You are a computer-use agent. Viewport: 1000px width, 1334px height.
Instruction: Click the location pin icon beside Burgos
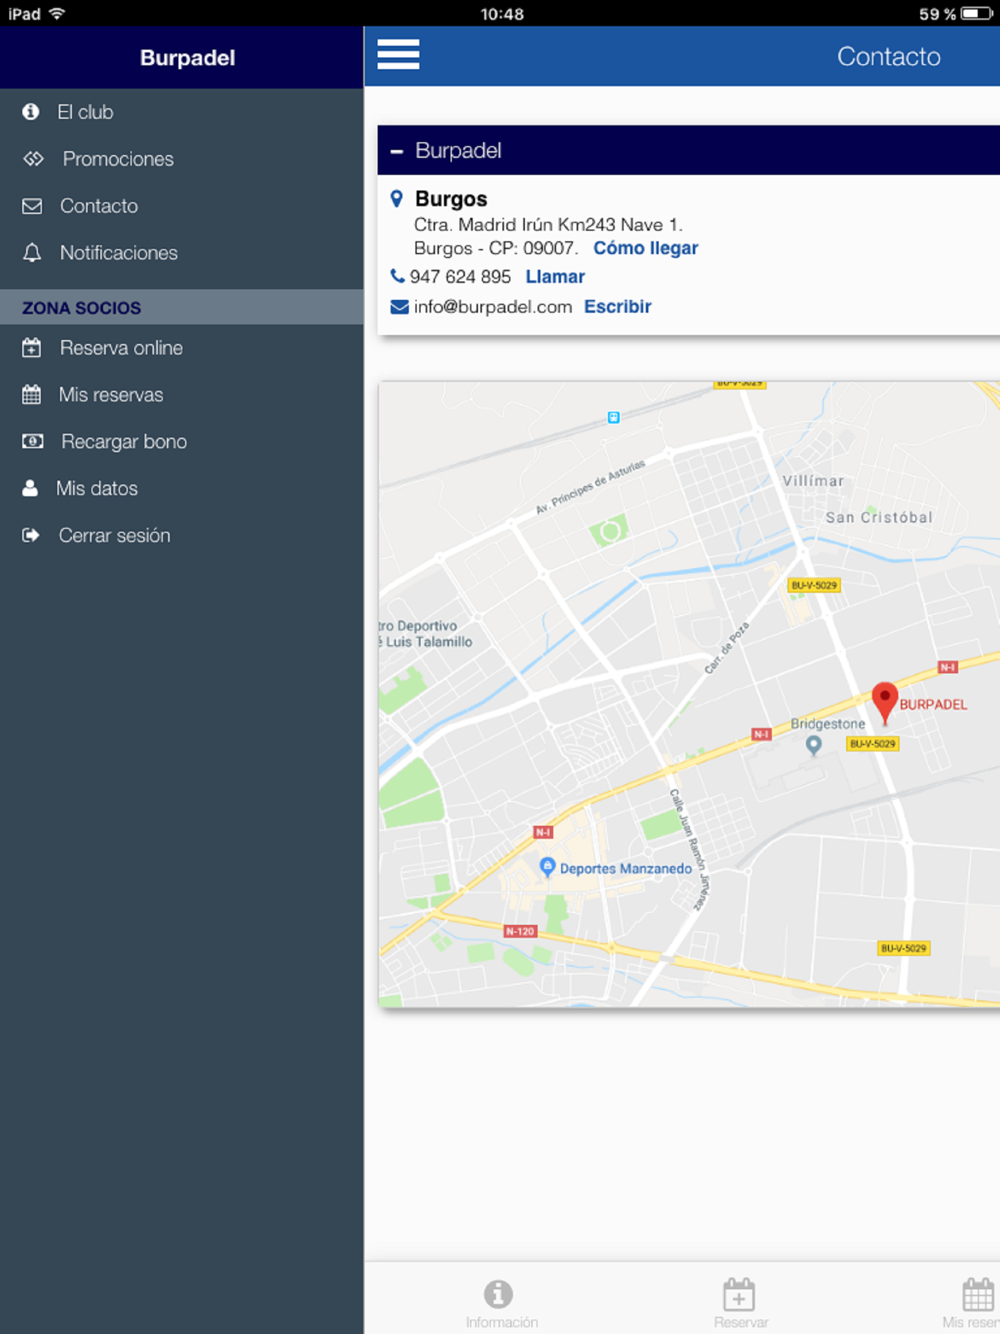[397, 199]
